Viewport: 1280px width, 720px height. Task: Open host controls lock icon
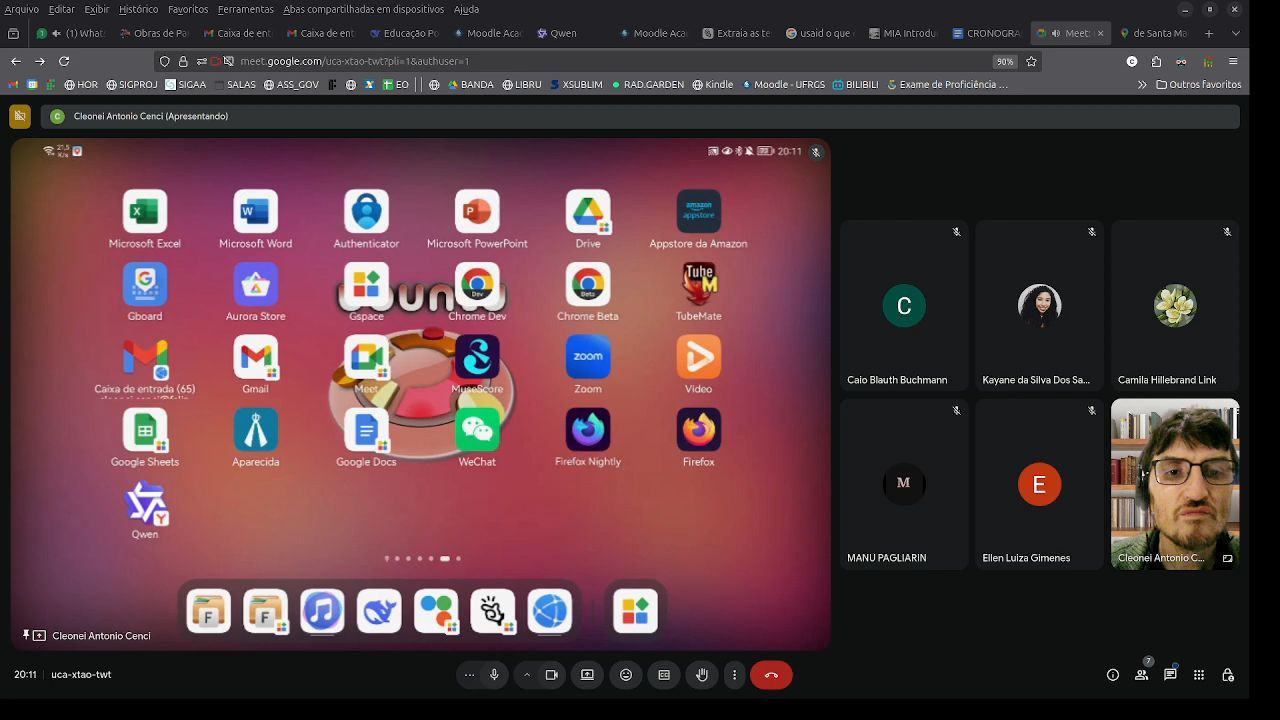tap(1228, 675)
